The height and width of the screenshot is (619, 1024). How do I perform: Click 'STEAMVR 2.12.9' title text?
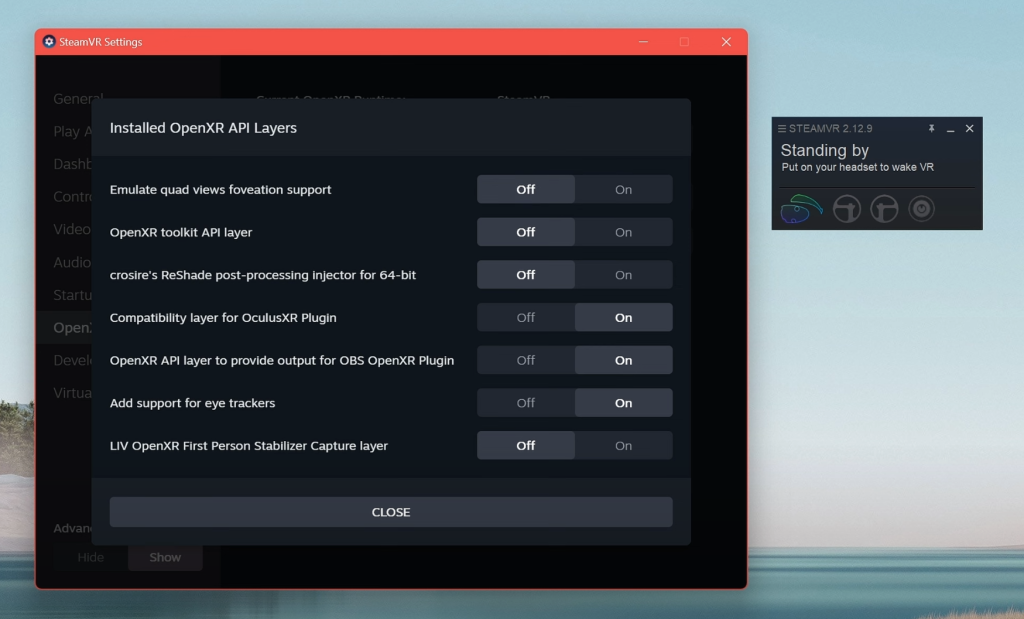pos(831,129)
